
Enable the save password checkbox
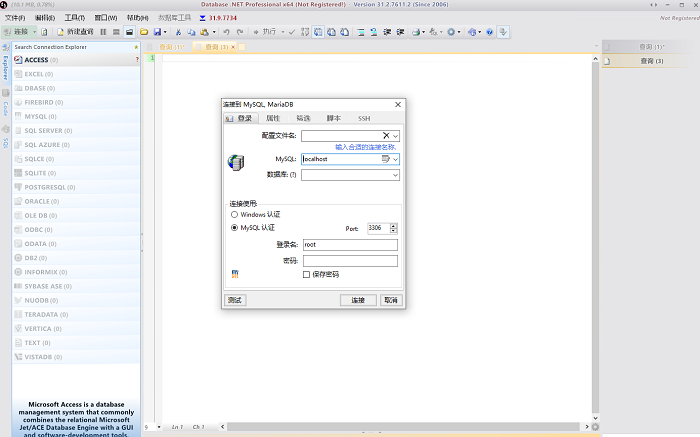(306, 275)
